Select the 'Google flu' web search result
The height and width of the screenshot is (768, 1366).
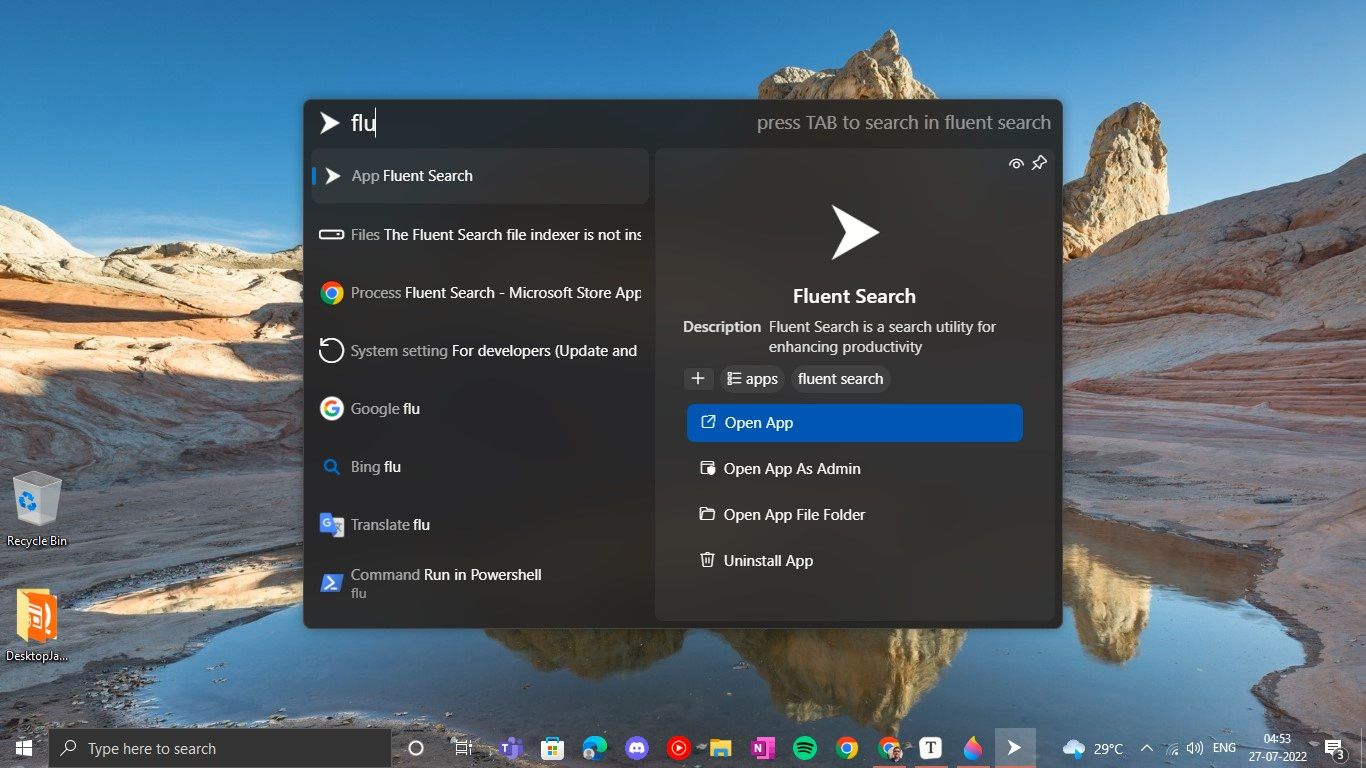(x=480, y=409)
